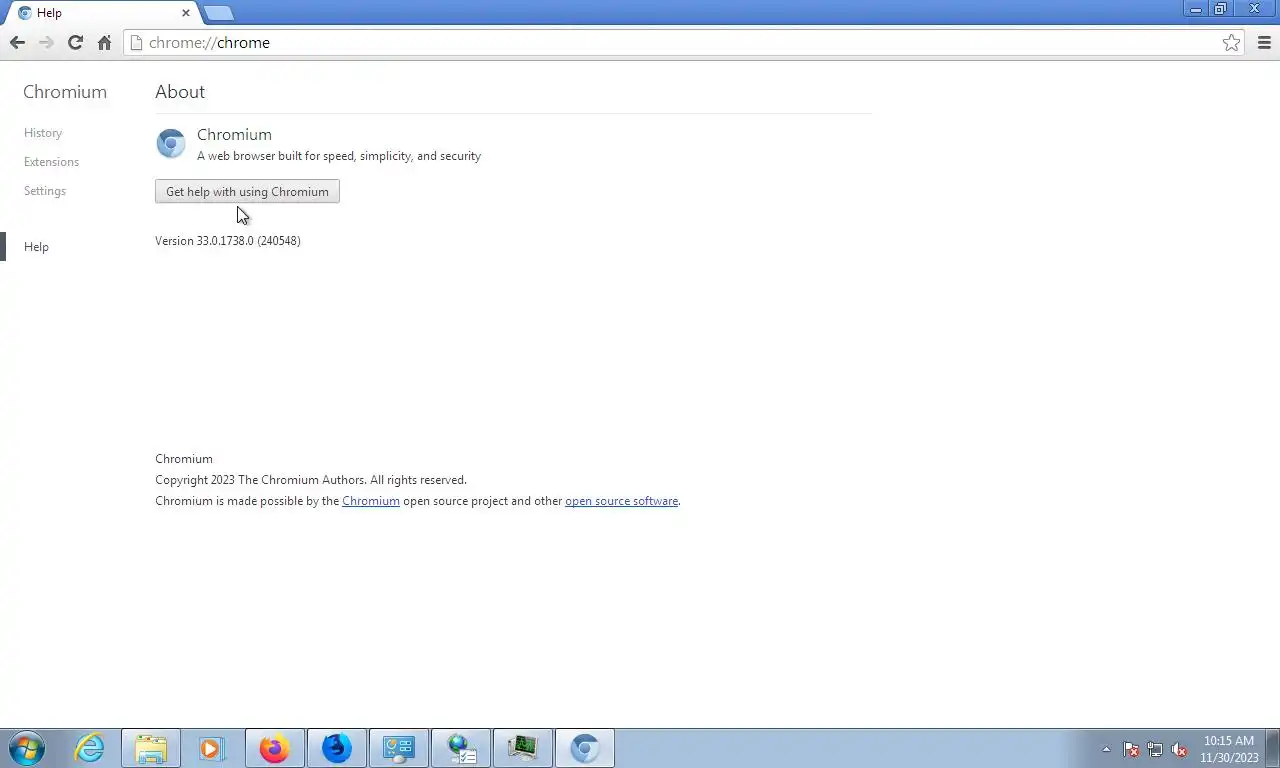Screen dimensions: 1280x768
Task: Open the open source software link
Action: 621,501
